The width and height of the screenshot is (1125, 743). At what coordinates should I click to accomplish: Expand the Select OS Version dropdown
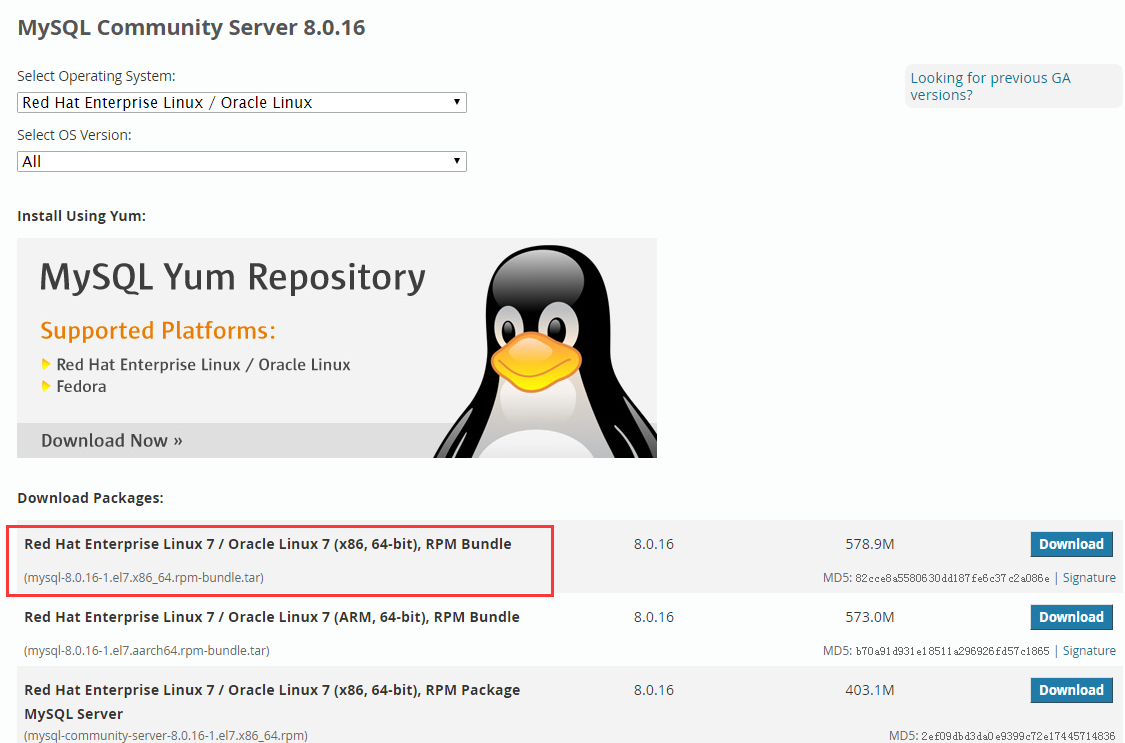click(241, 161)
